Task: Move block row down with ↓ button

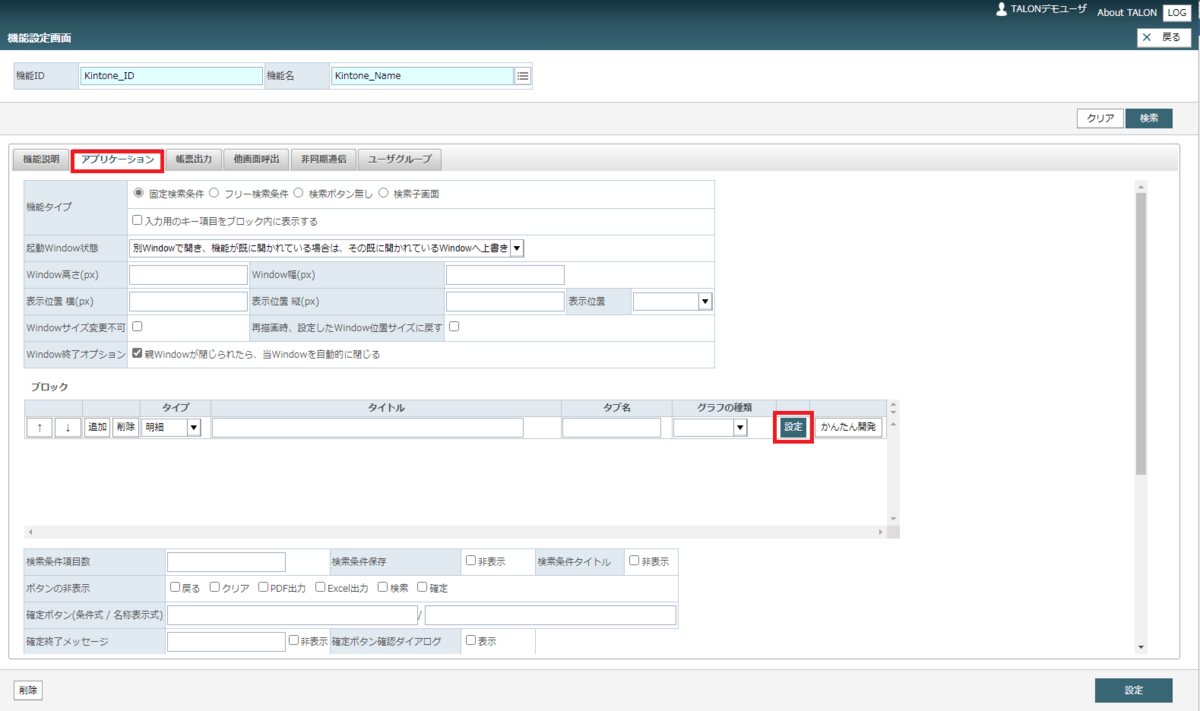Action: [68, 428]
